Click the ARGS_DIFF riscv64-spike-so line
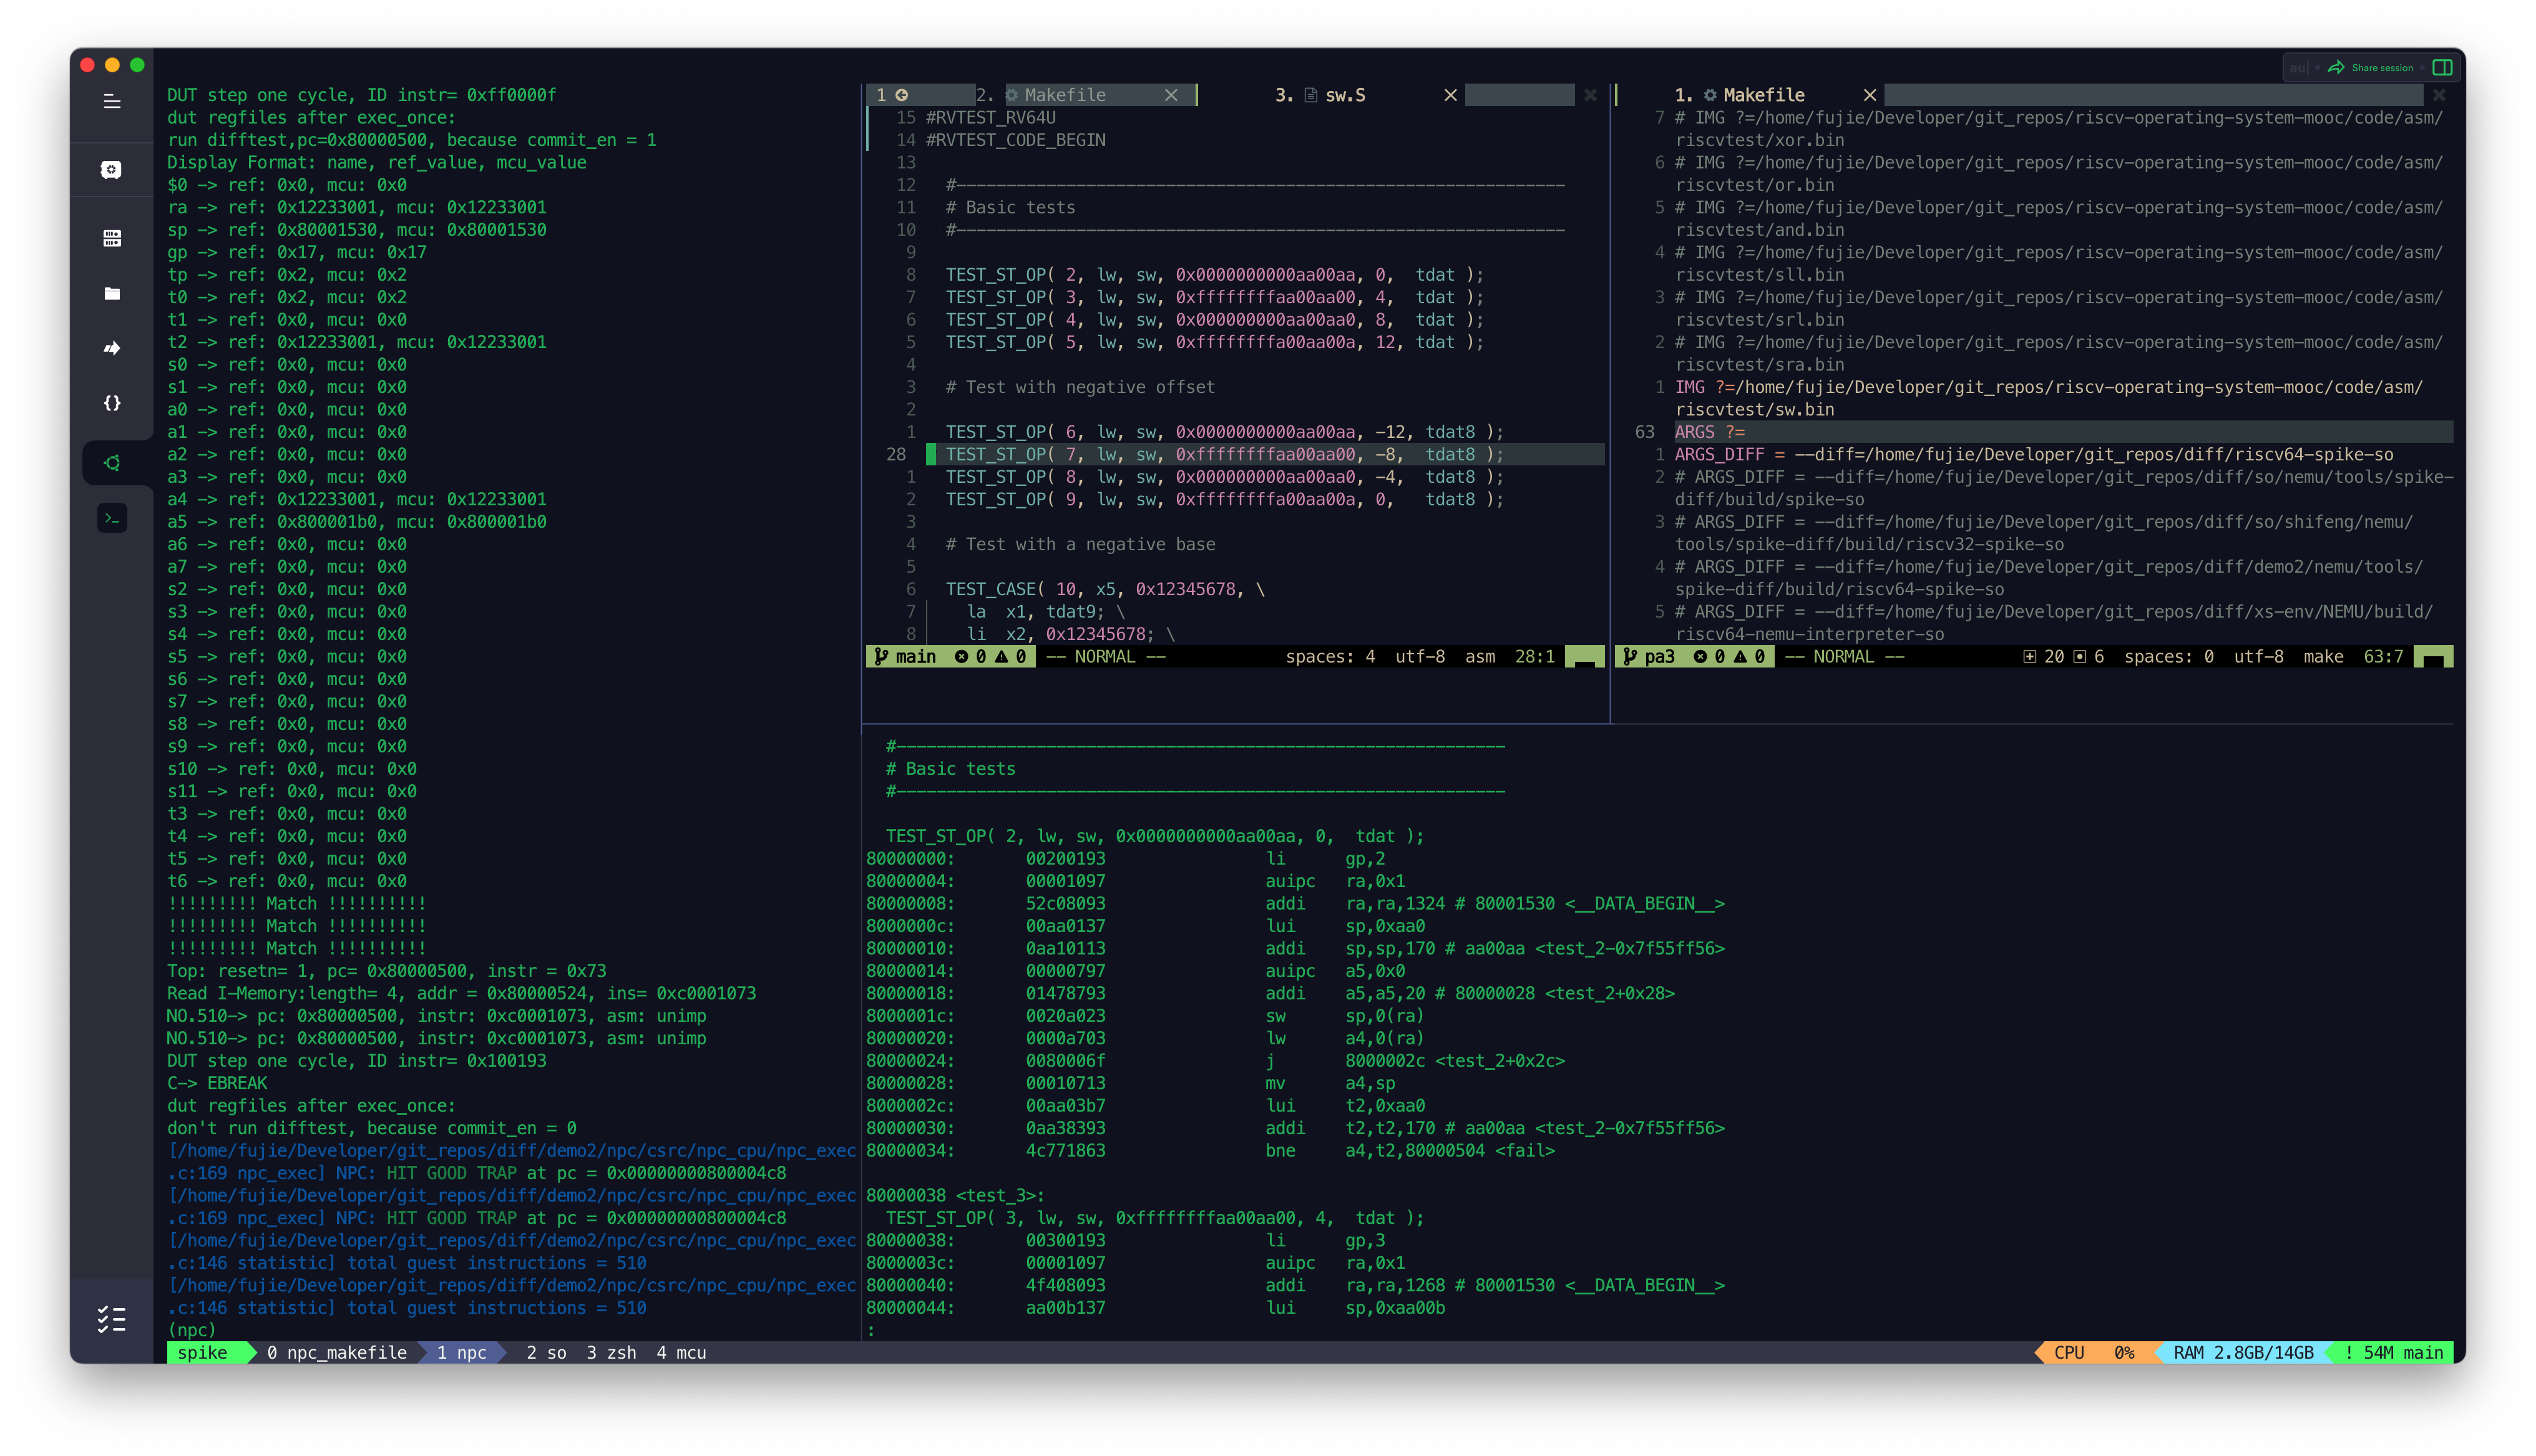Image resolution: width=2536 pixels, height=1456 pixels. click(x=2033, y=454)
